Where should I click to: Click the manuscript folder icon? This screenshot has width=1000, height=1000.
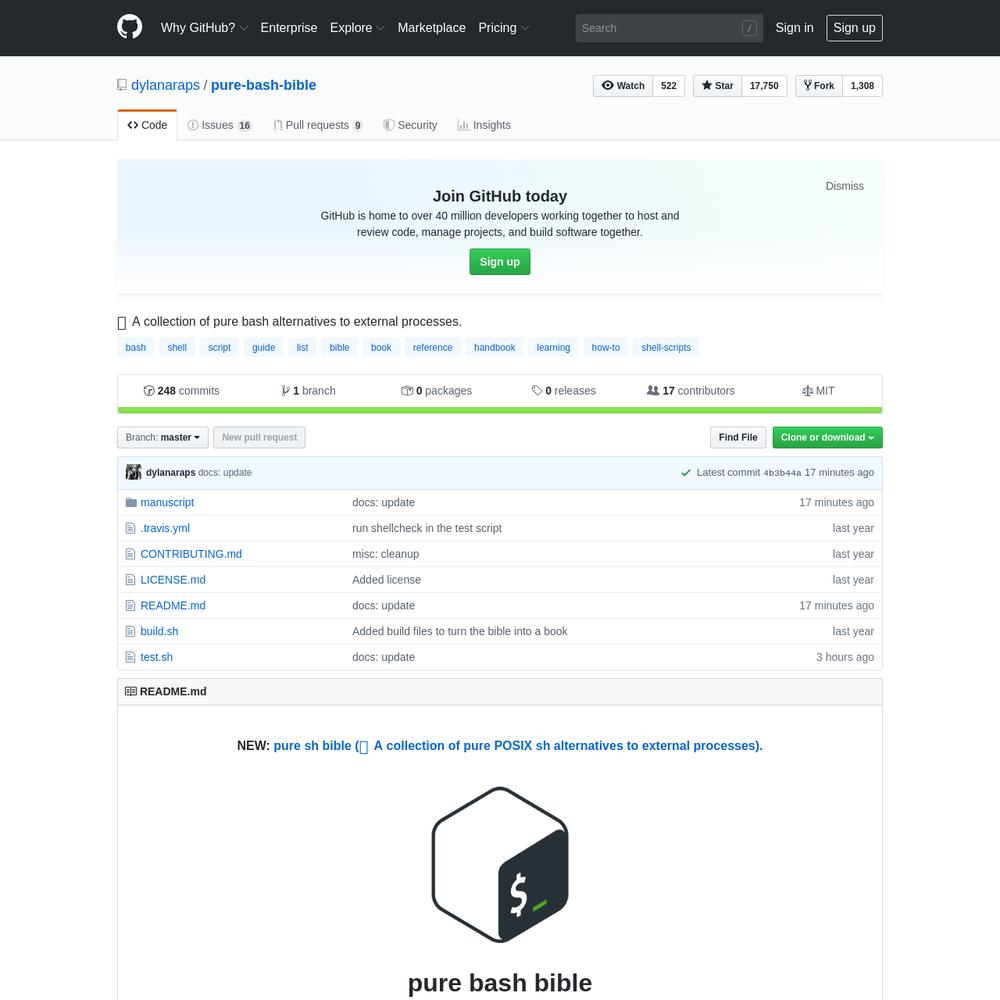click(131, 503)
